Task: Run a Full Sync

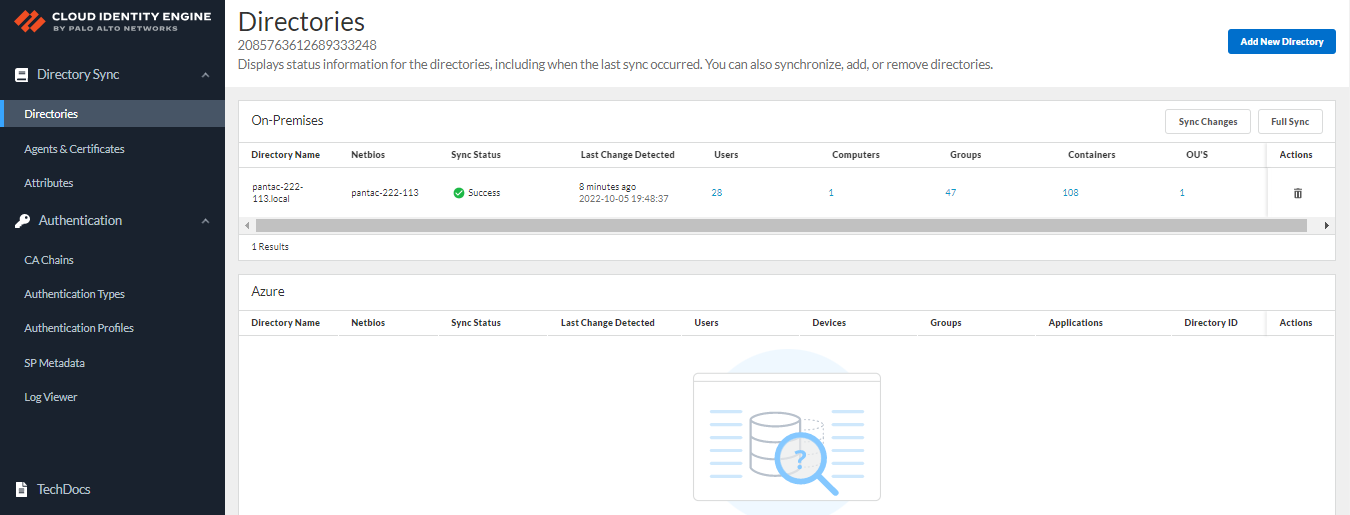Action: pos(1290,122)
